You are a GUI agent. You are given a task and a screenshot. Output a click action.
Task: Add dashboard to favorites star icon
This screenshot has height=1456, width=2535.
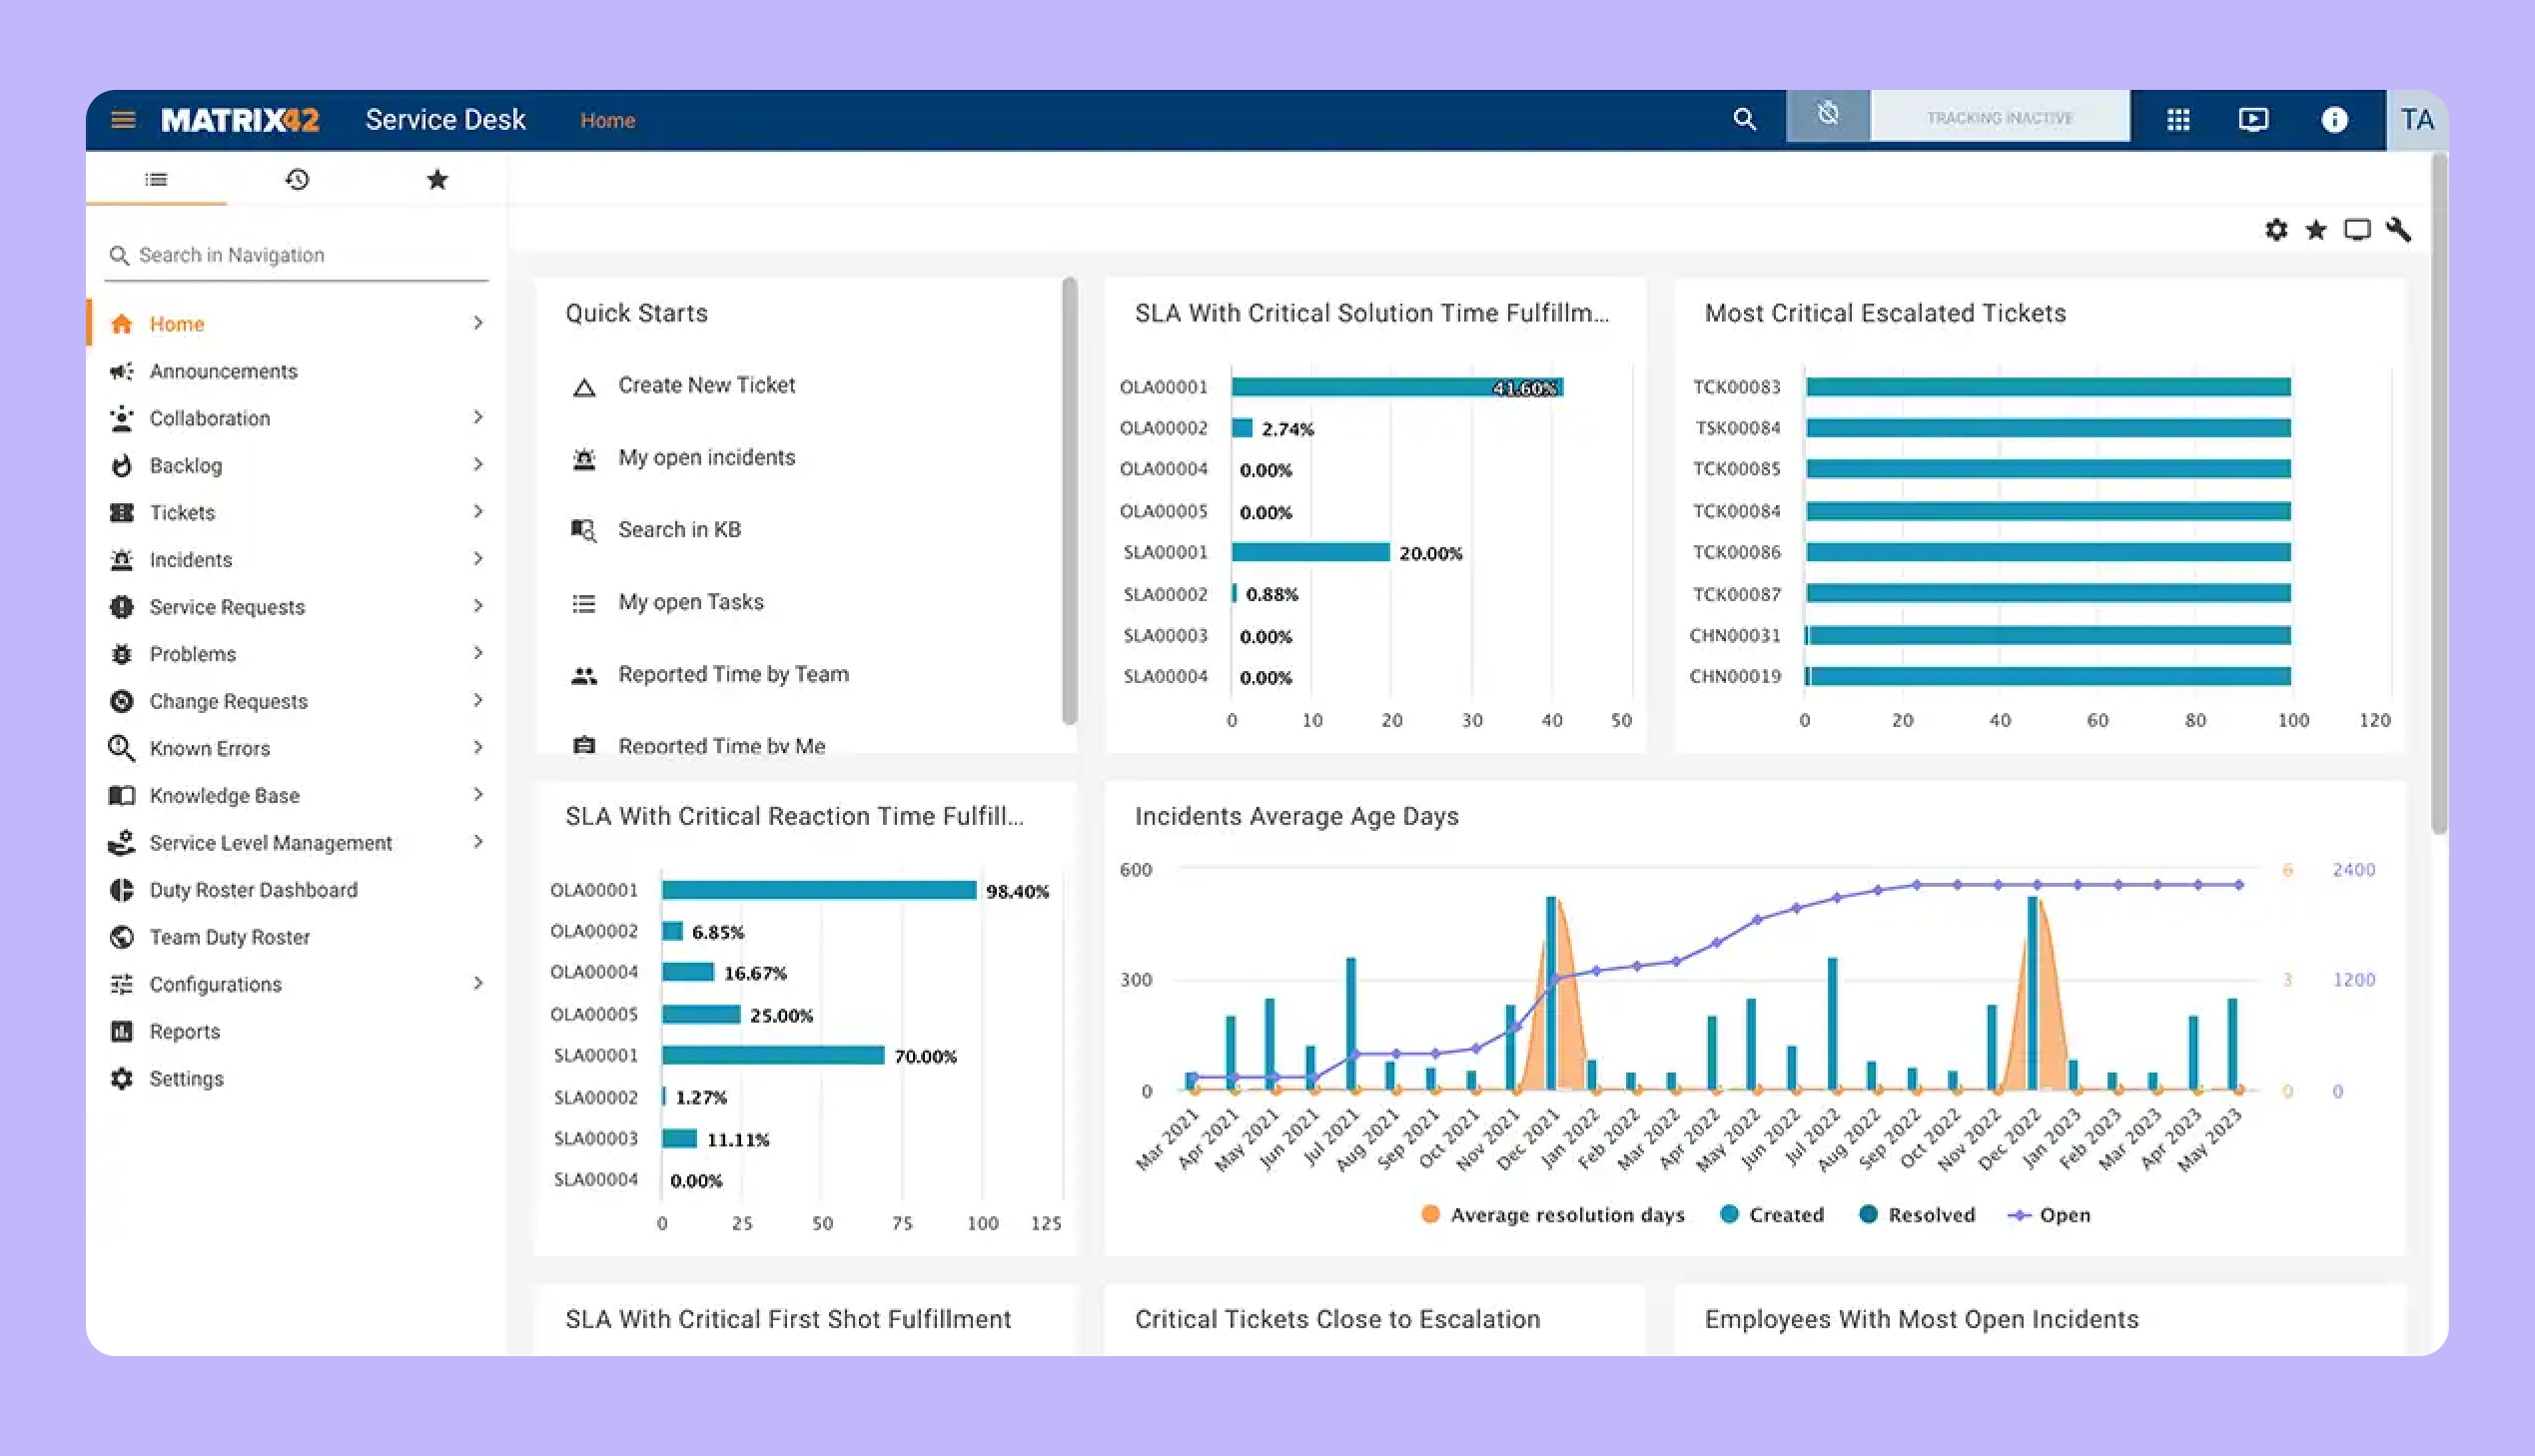[x=2315, y=231]
